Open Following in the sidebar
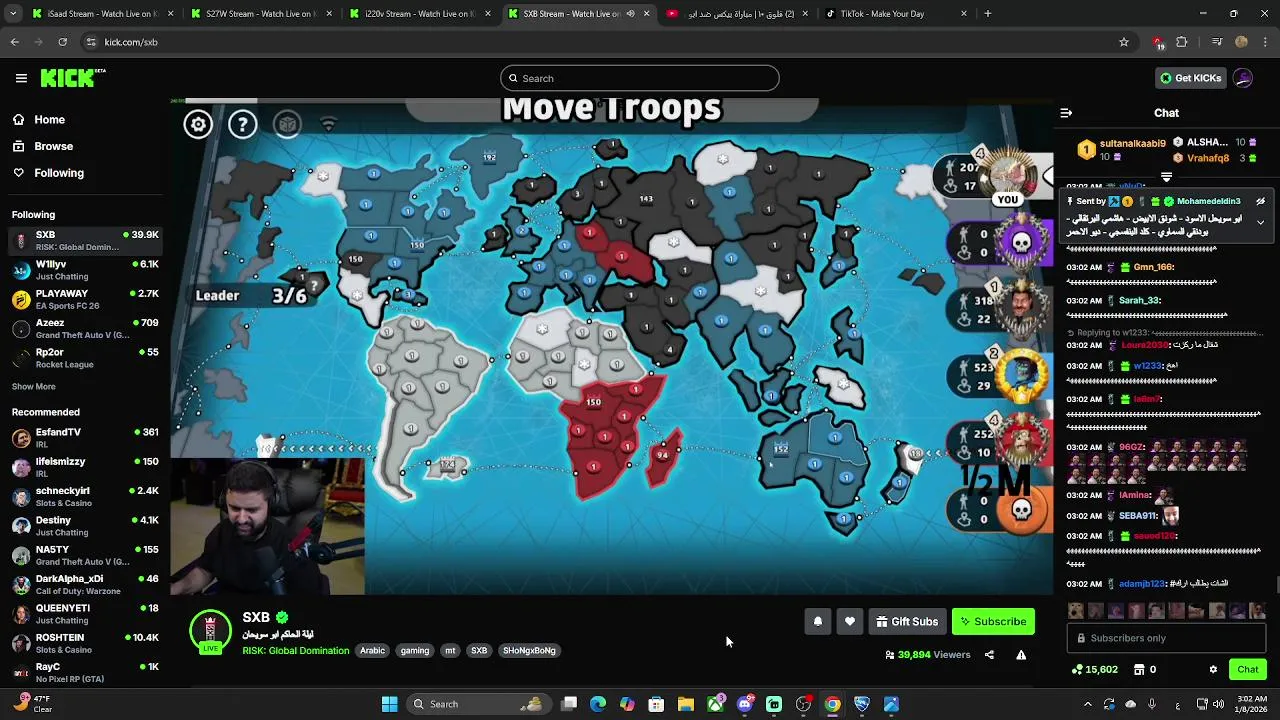 point(59,173)
